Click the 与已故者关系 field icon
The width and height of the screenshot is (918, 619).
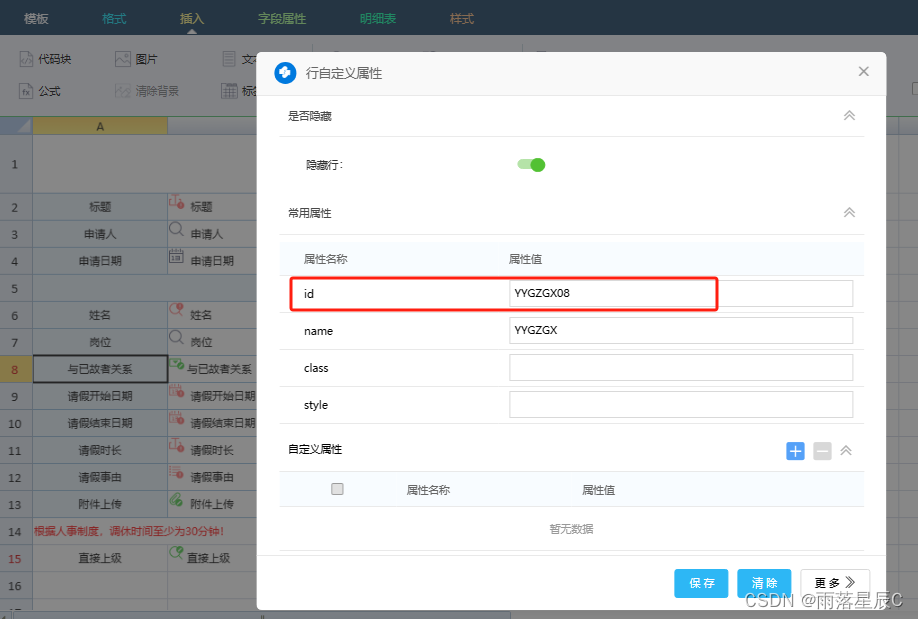176,364
